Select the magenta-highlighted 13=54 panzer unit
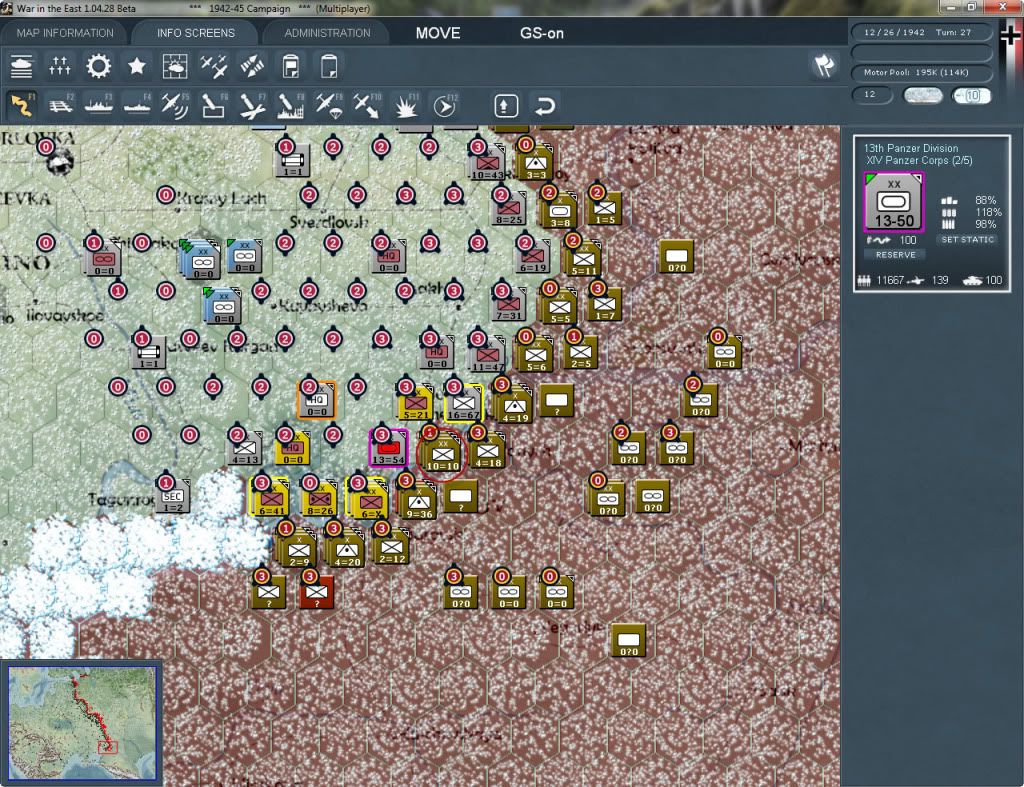The height and width of the screenshot is (787, 1024). tap(388, 448)
